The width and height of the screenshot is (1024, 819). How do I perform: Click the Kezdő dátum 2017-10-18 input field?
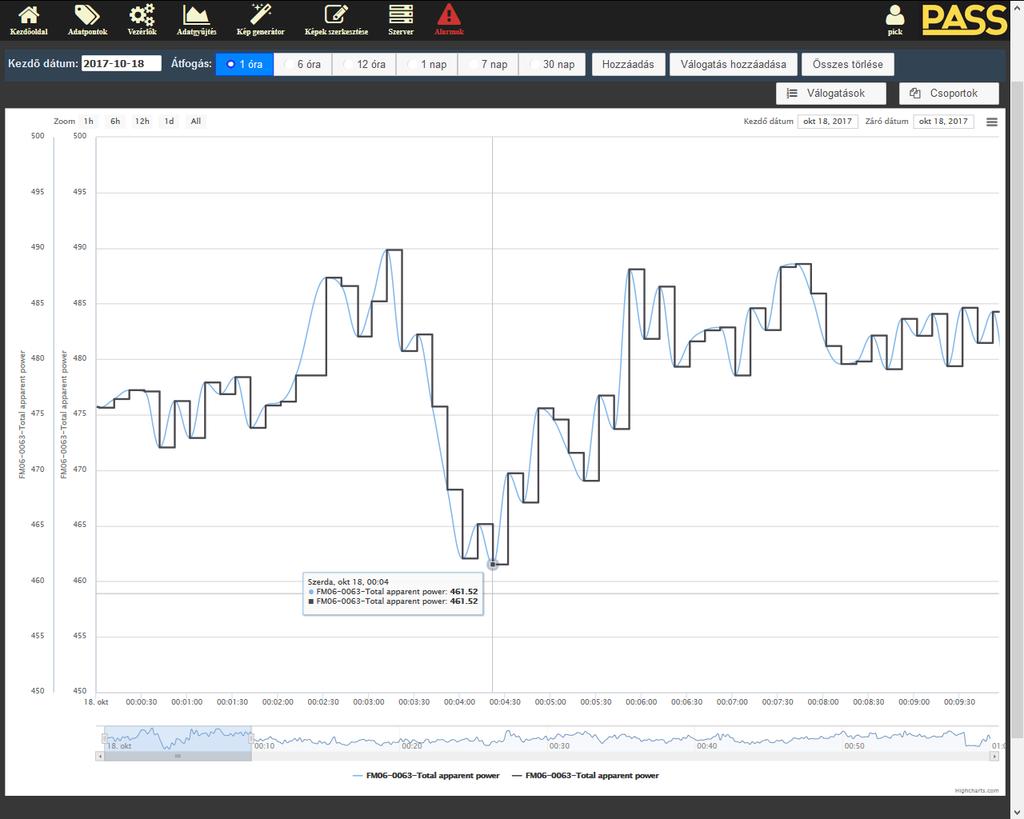121,63
